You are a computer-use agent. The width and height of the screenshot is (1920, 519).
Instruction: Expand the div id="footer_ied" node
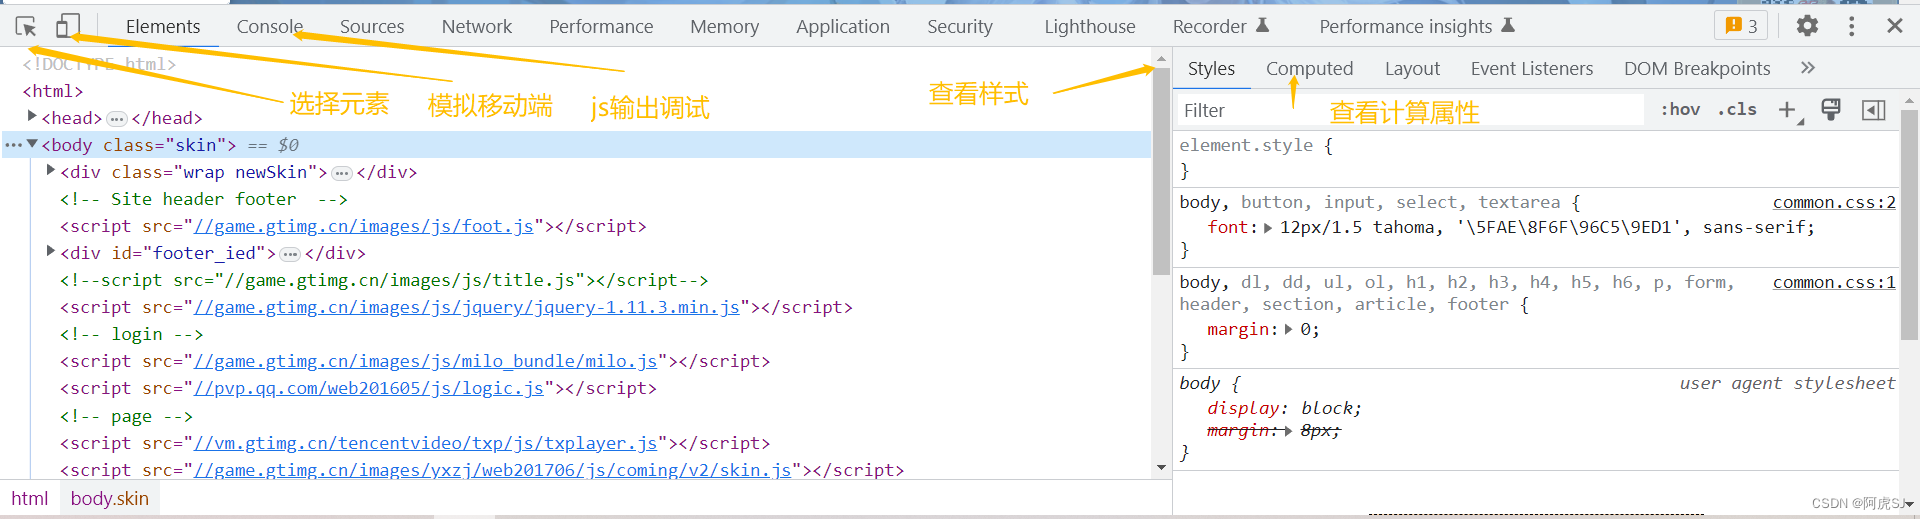[x=51, y=252]
